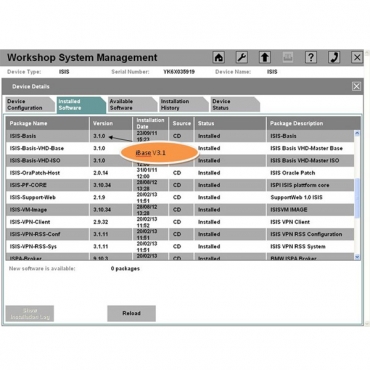
Task: Click the table scrollbar up arrow
Action: point(357,133)
